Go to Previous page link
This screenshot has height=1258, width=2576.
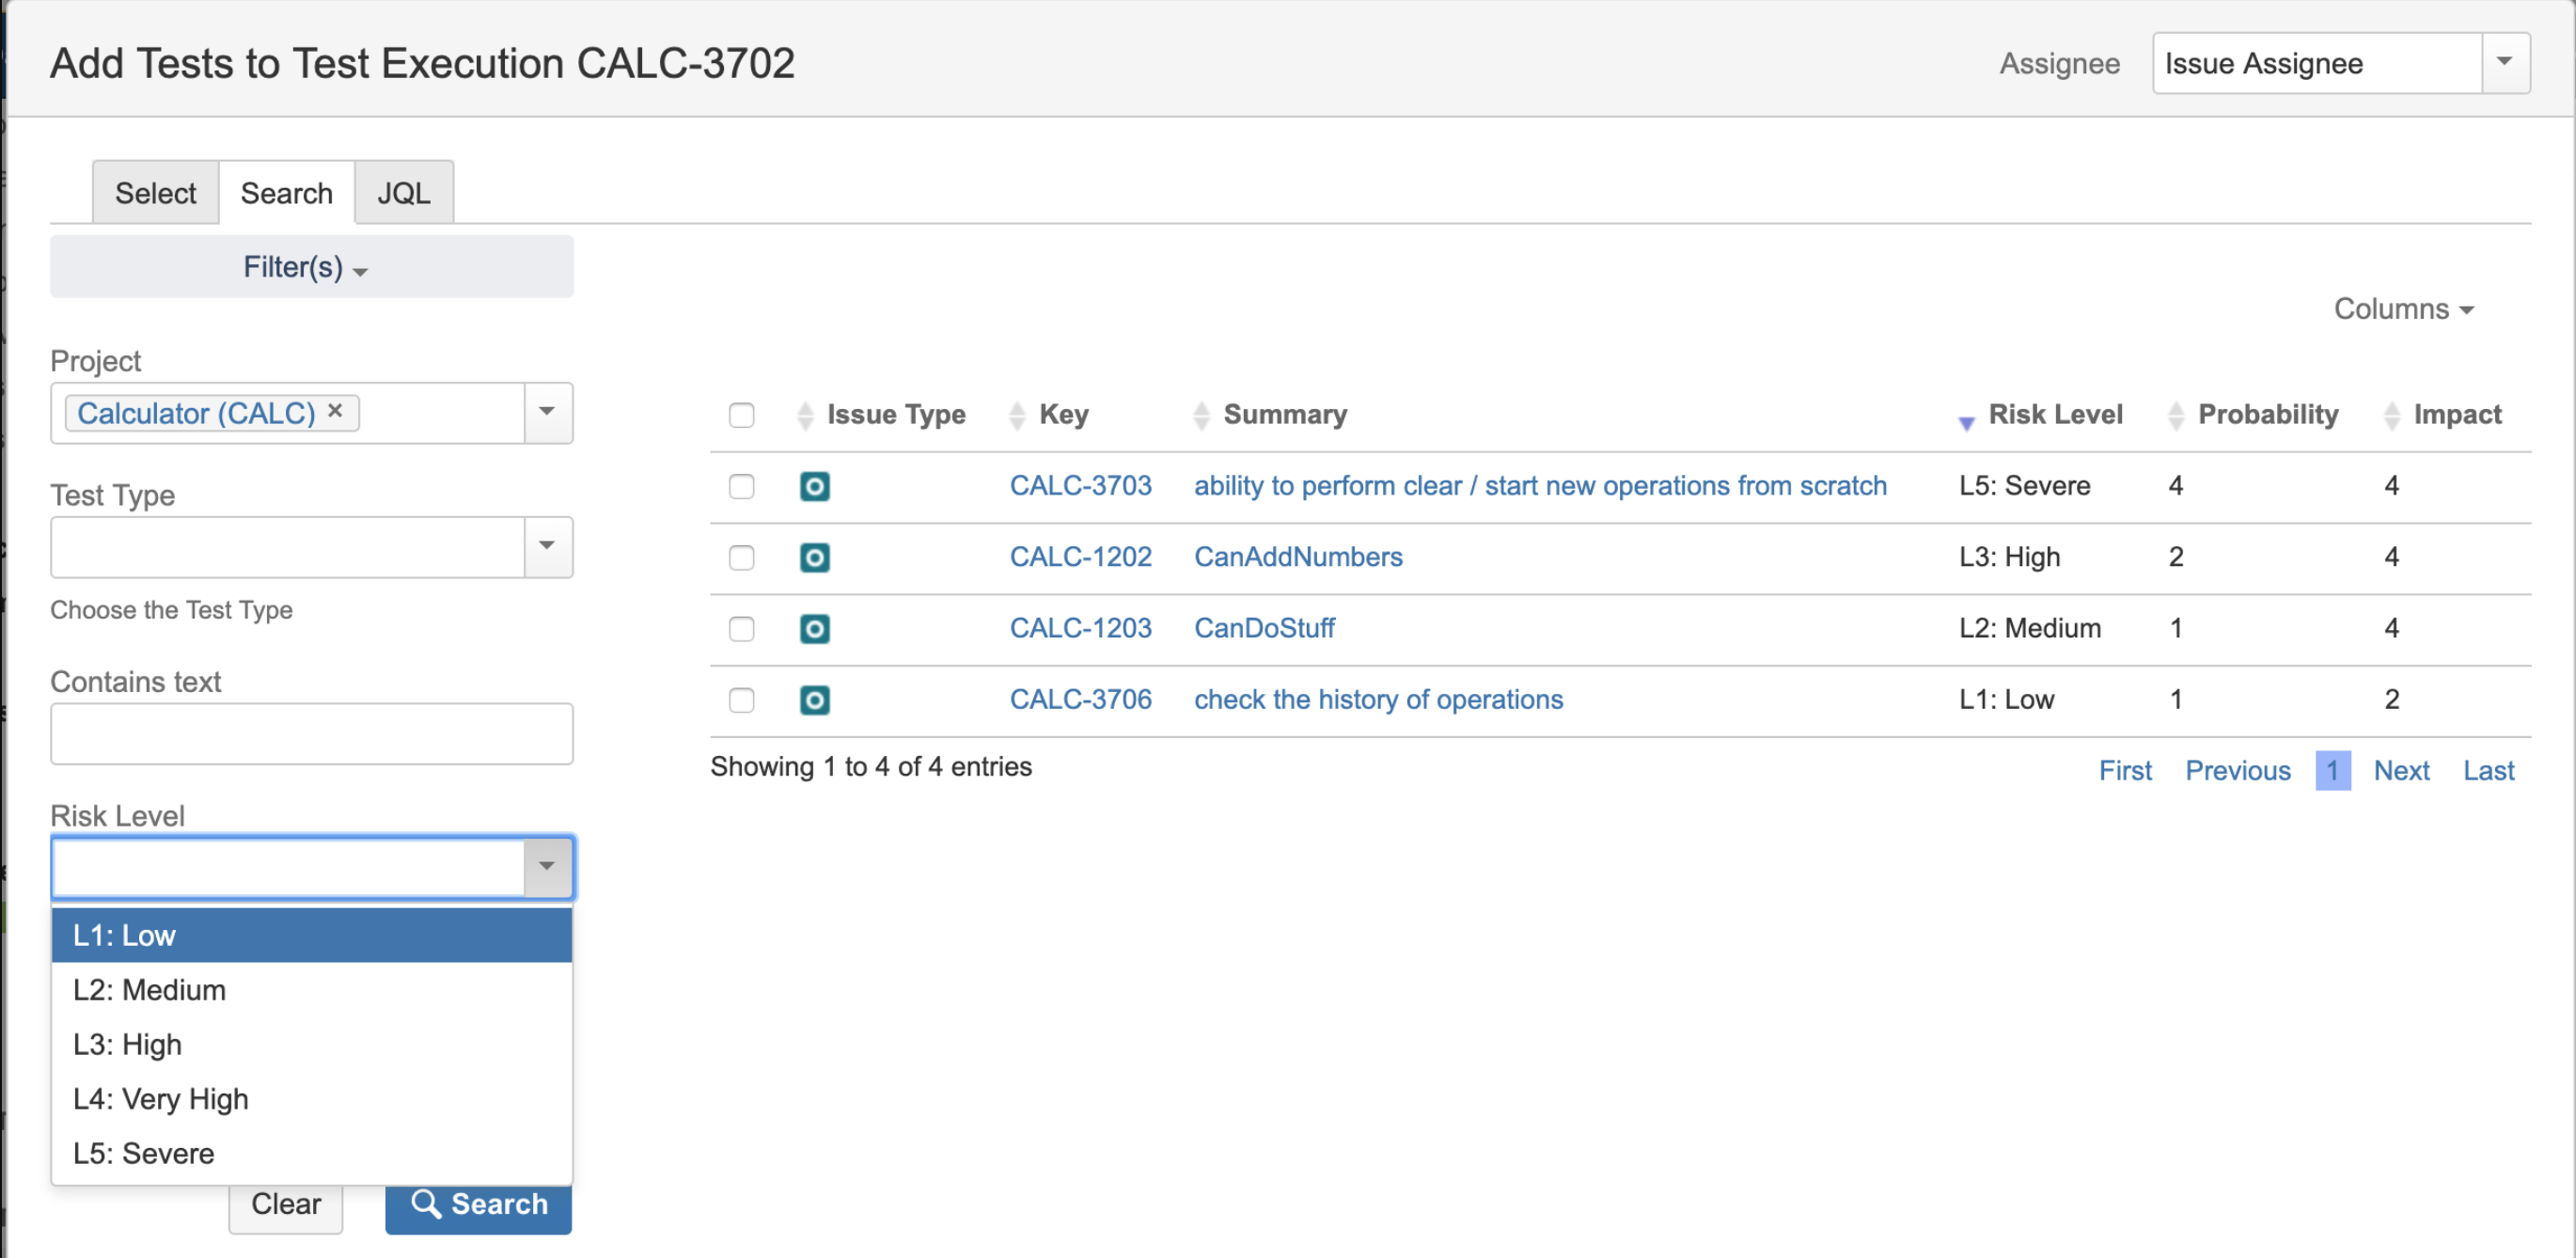coord(2237,770)
